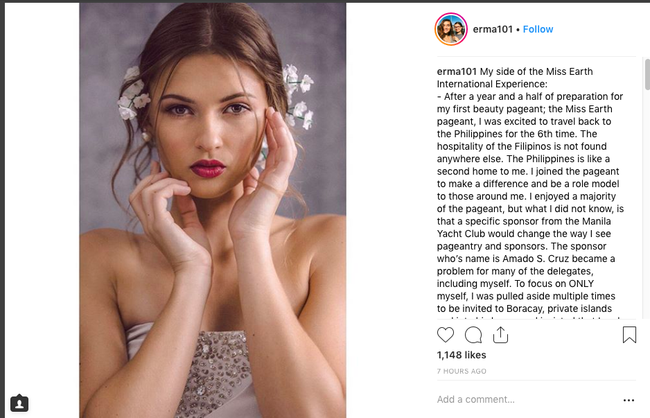Show tagged people icon on photo
The image size is (650, 418).
click(x=19, y=403)
